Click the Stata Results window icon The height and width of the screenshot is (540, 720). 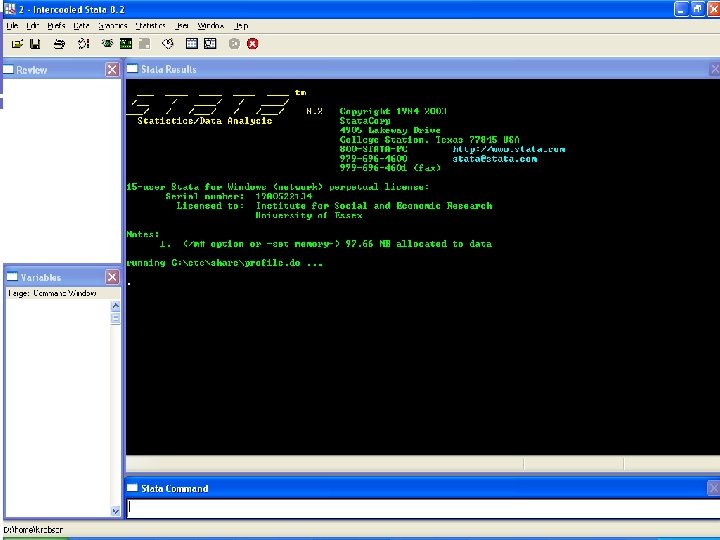tap(132, 69)
